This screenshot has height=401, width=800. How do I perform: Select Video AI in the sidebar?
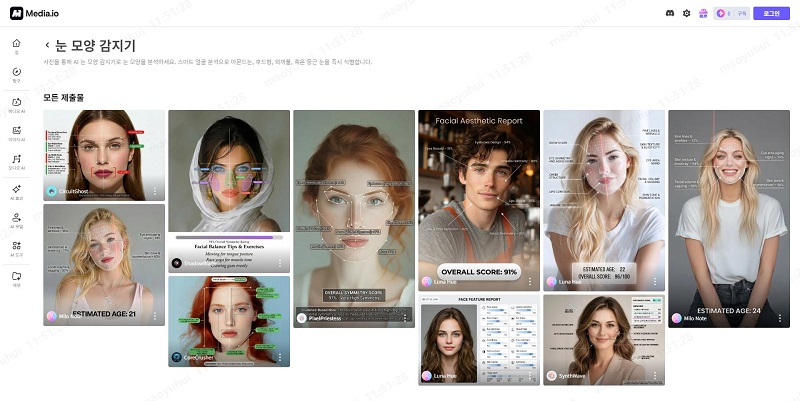[16, 103]
